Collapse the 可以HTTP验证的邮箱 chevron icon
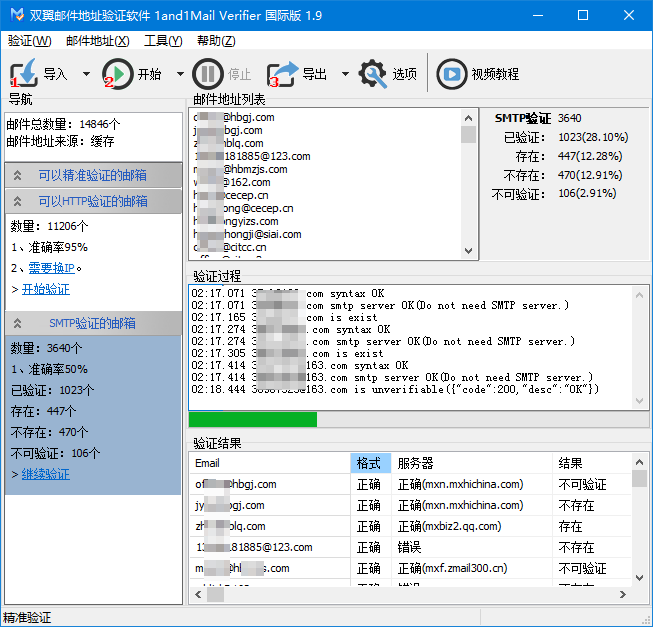 (x=18, y=201)
